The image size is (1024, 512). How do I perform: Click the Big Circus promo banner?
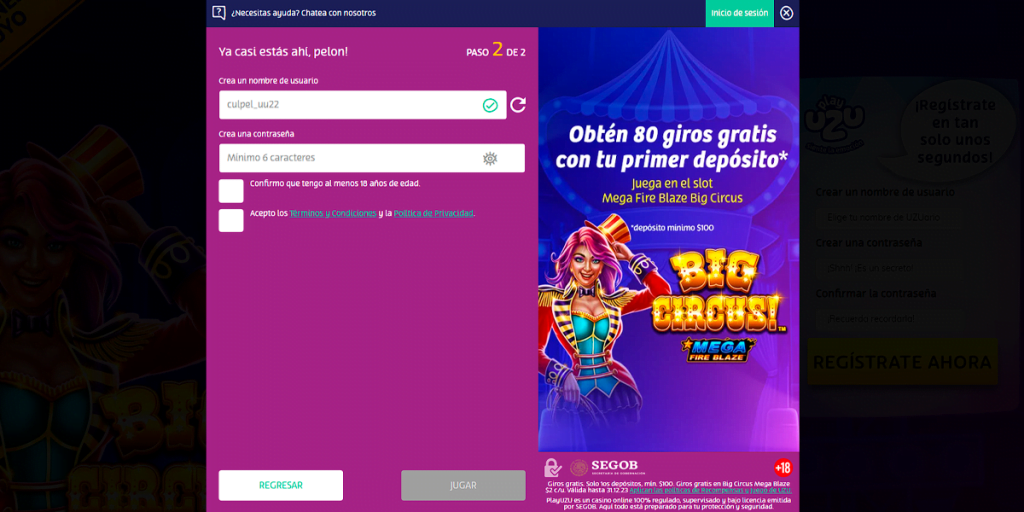coord(669,239)
